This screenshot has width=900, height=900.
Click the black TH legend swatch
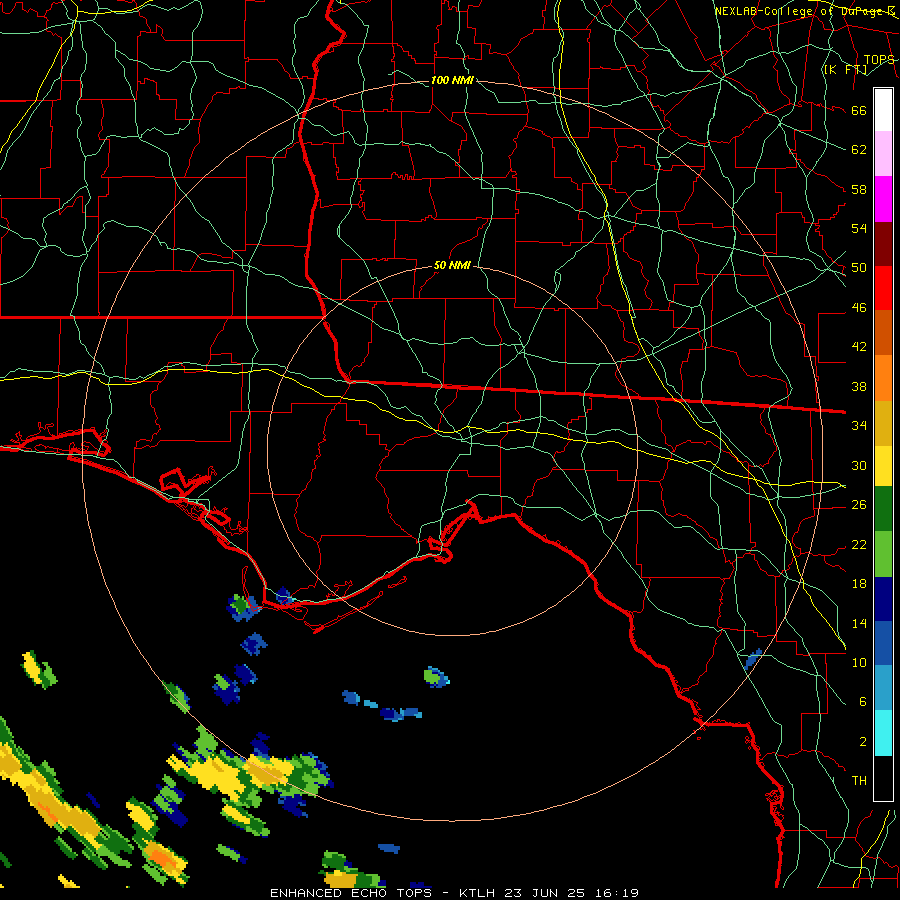(883, 778)
